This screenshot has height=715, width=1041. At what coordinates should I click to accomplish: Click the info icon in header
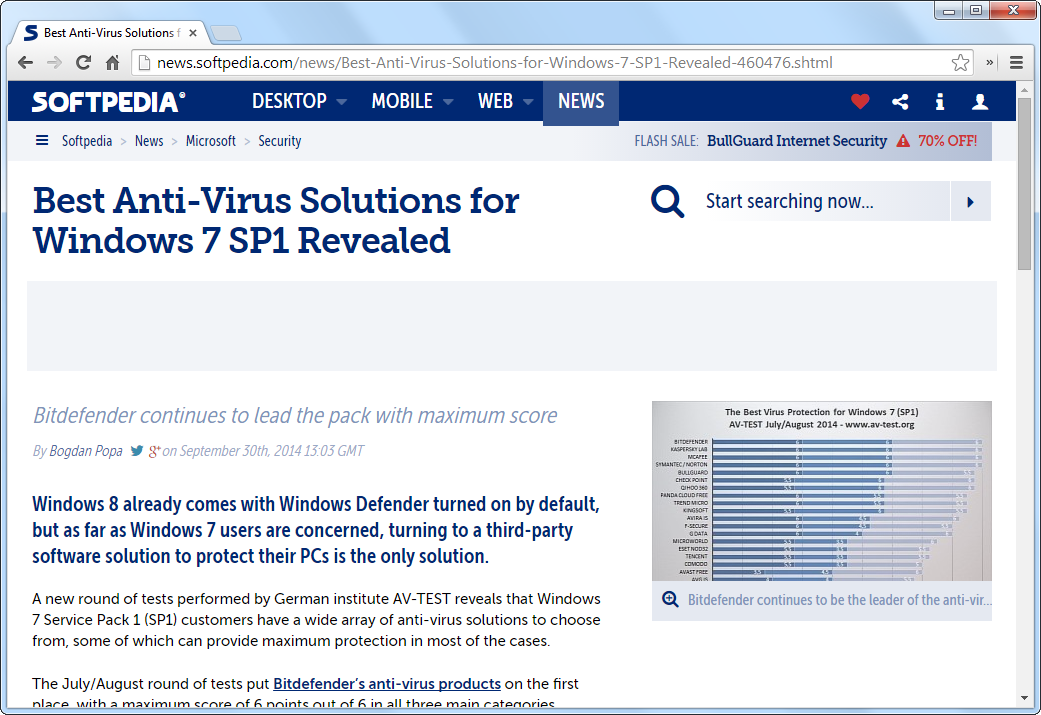(940, 102)
